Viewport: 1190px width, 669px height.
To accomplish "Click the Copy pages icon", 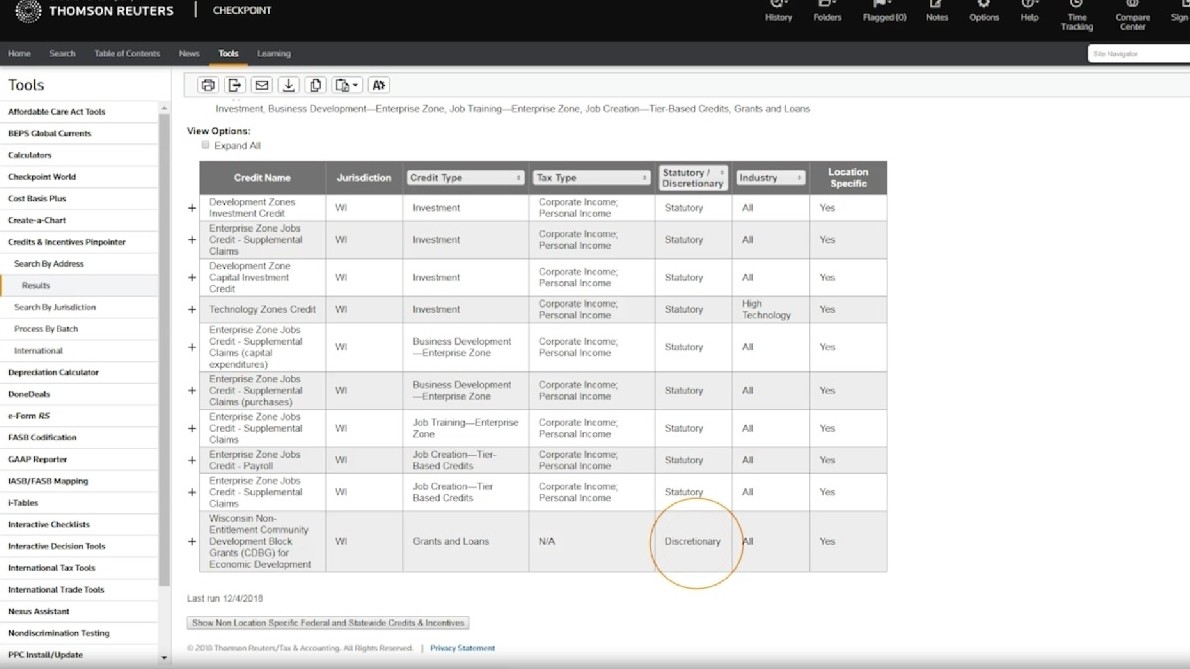I will click(316, 86).
